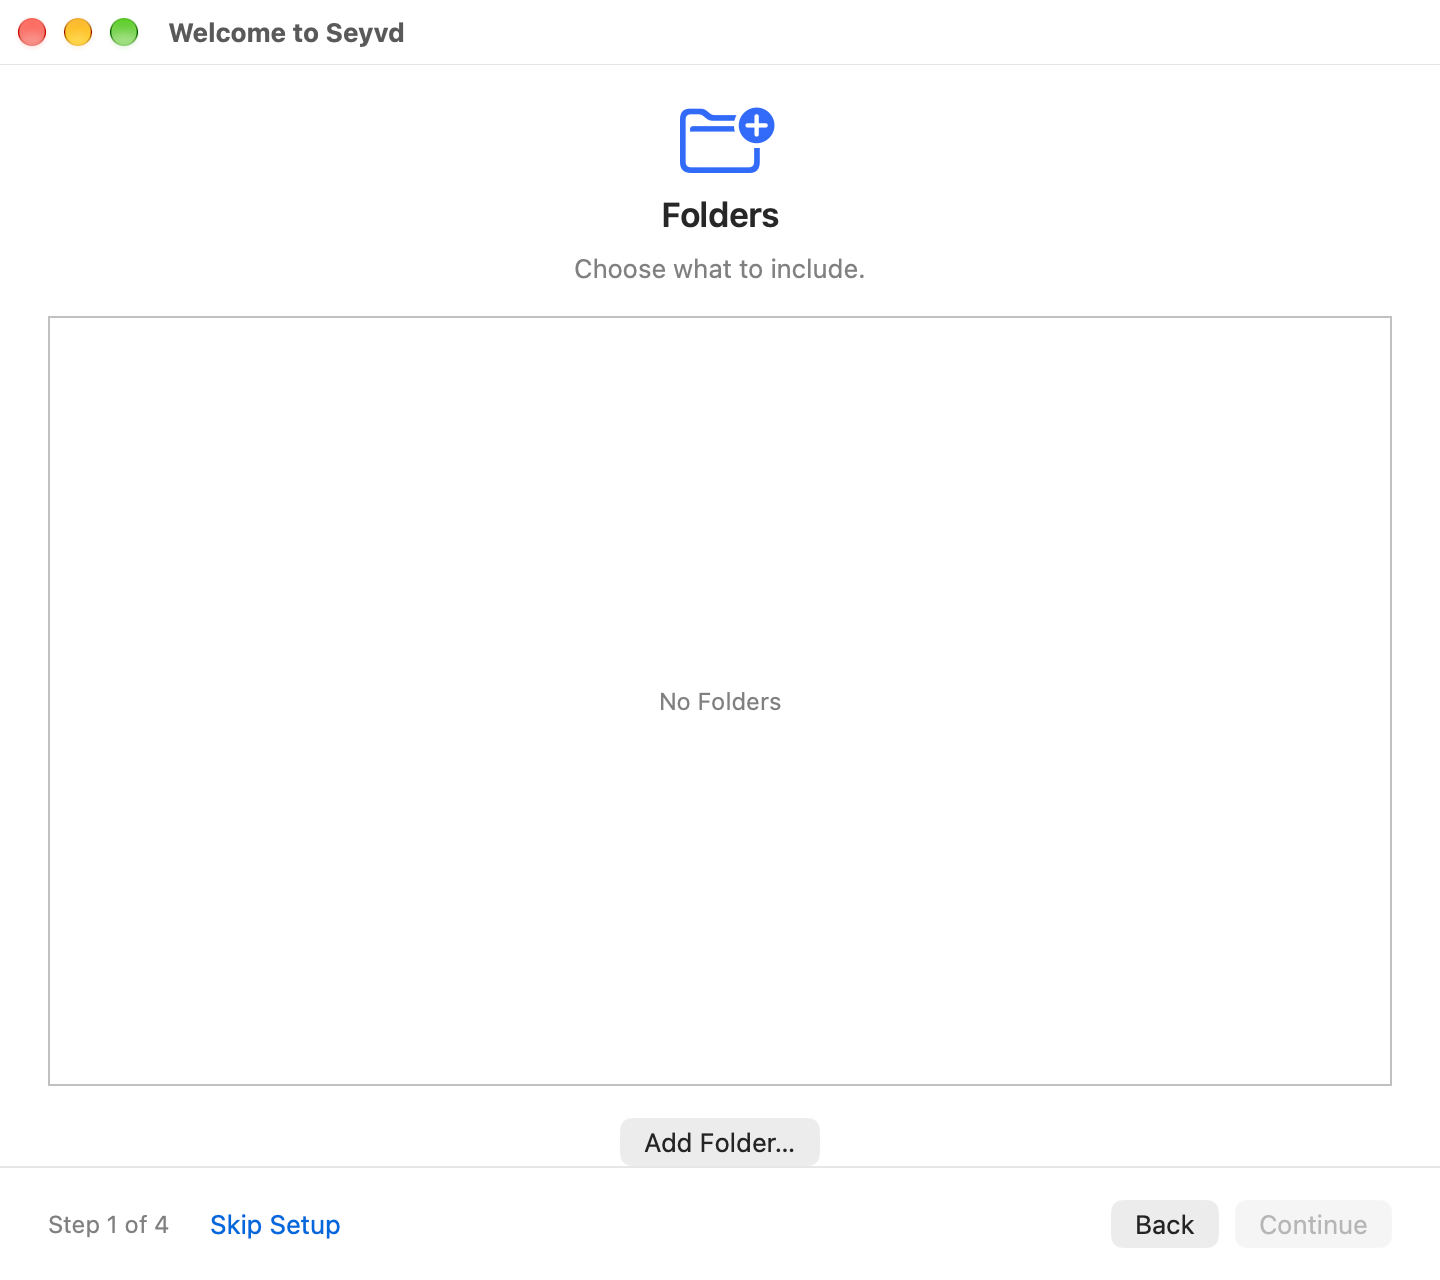The height and width of the screenshot is (1280, 1440).
Task: Go back with the Back button
Action: click(1165, 1224)
